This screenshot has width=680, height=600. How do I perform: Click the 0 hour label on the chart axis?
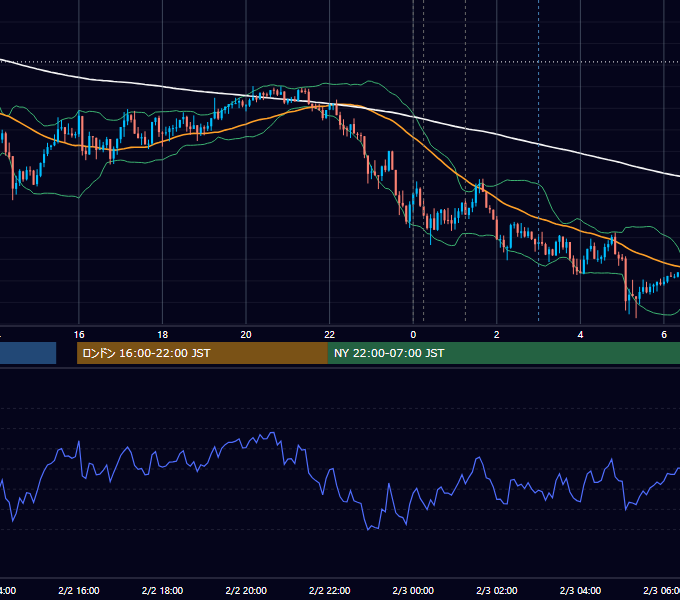coord(413,335)
